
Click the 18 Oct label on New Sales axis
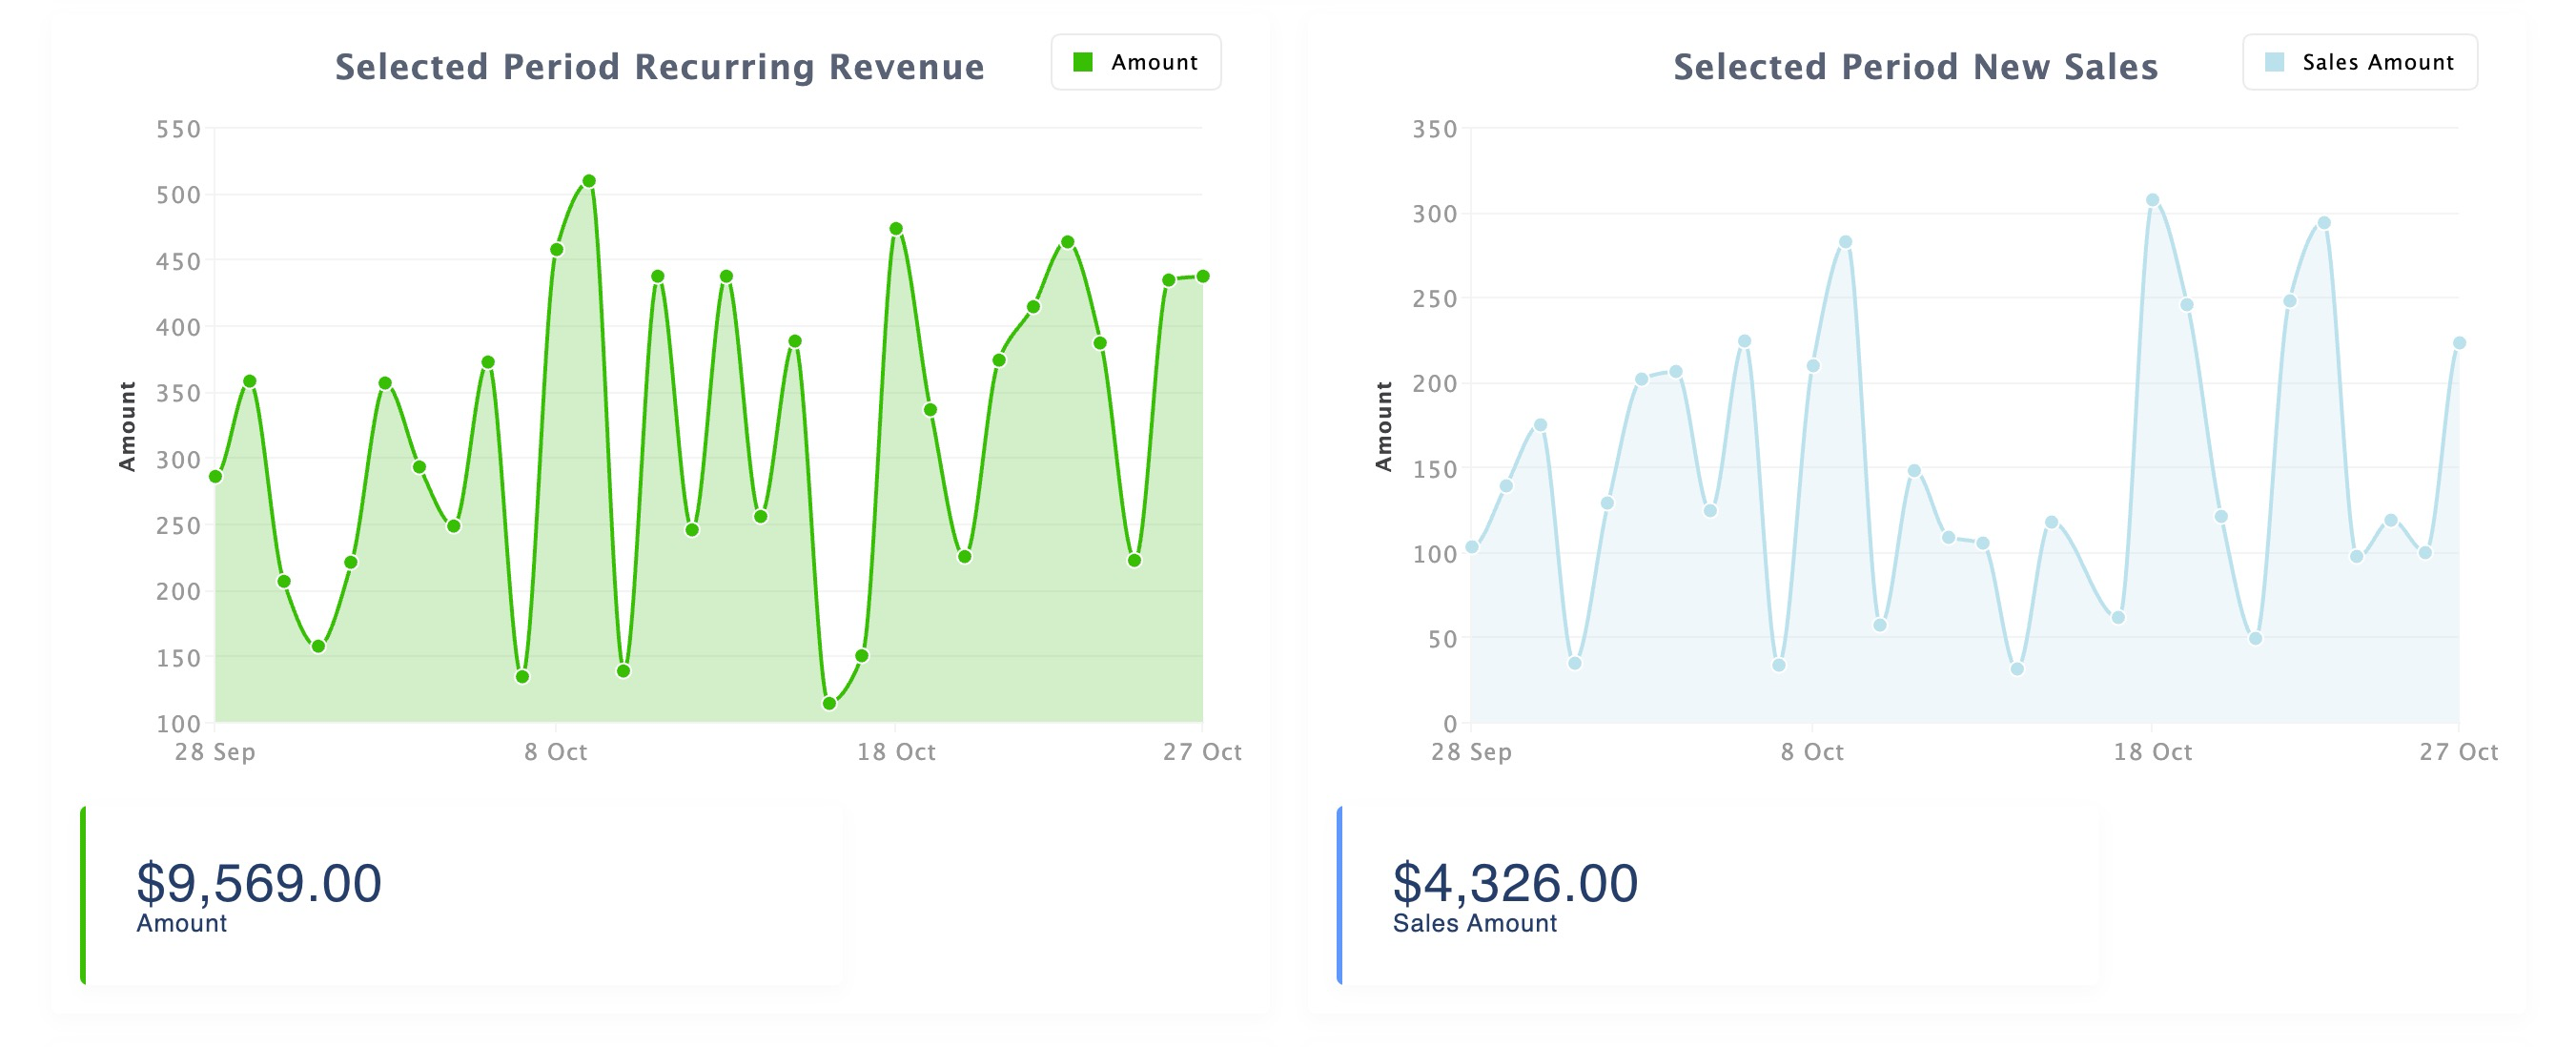coord(2152,752)
